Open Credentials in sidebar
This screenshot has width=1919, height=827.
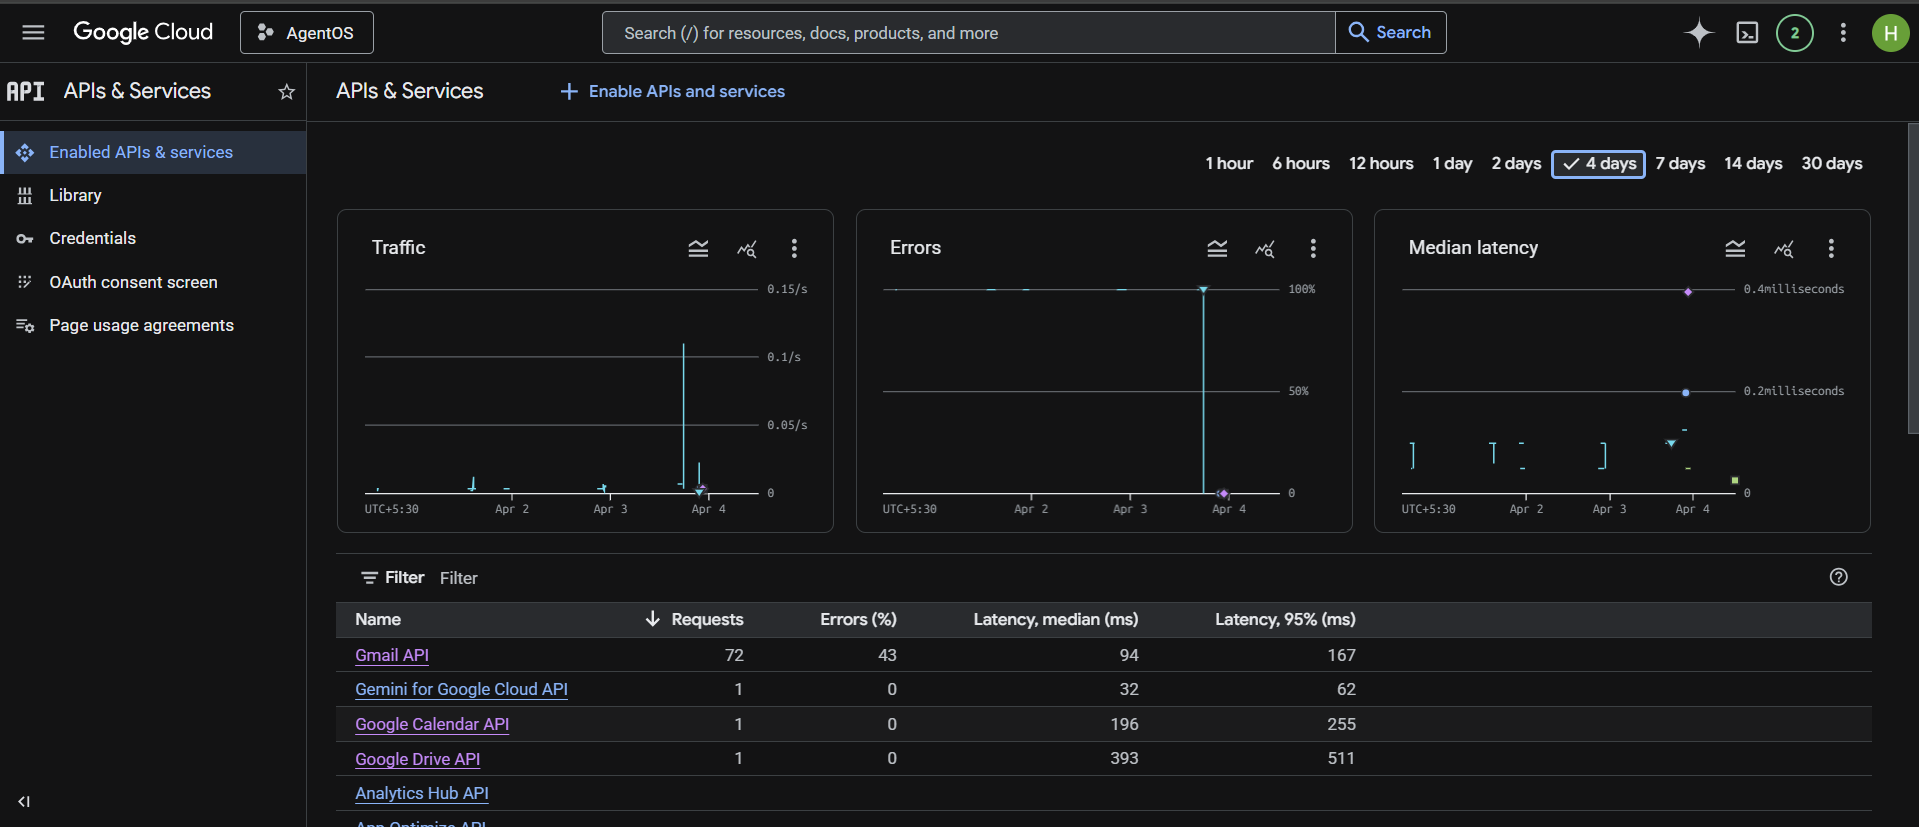pos(153,238)
